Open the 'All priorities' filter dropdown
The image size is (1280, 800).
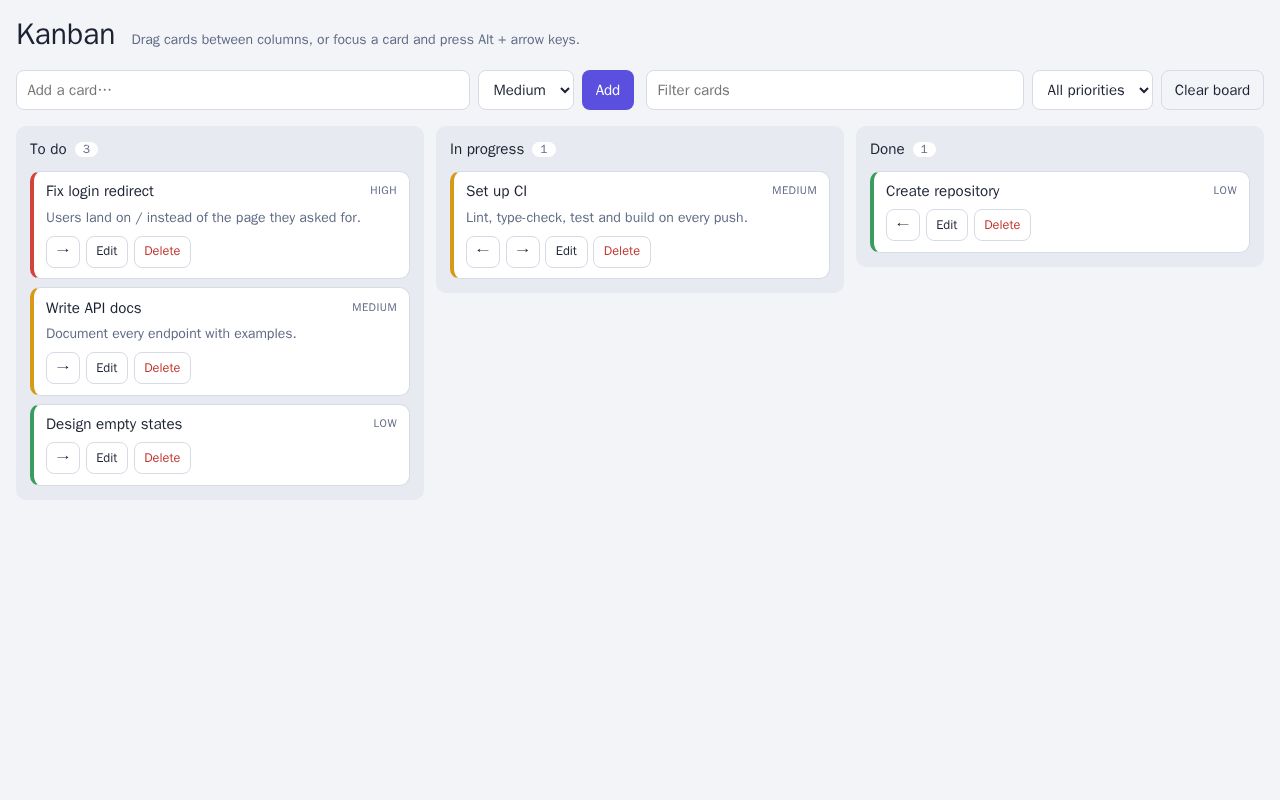(x=1092, y=90)
